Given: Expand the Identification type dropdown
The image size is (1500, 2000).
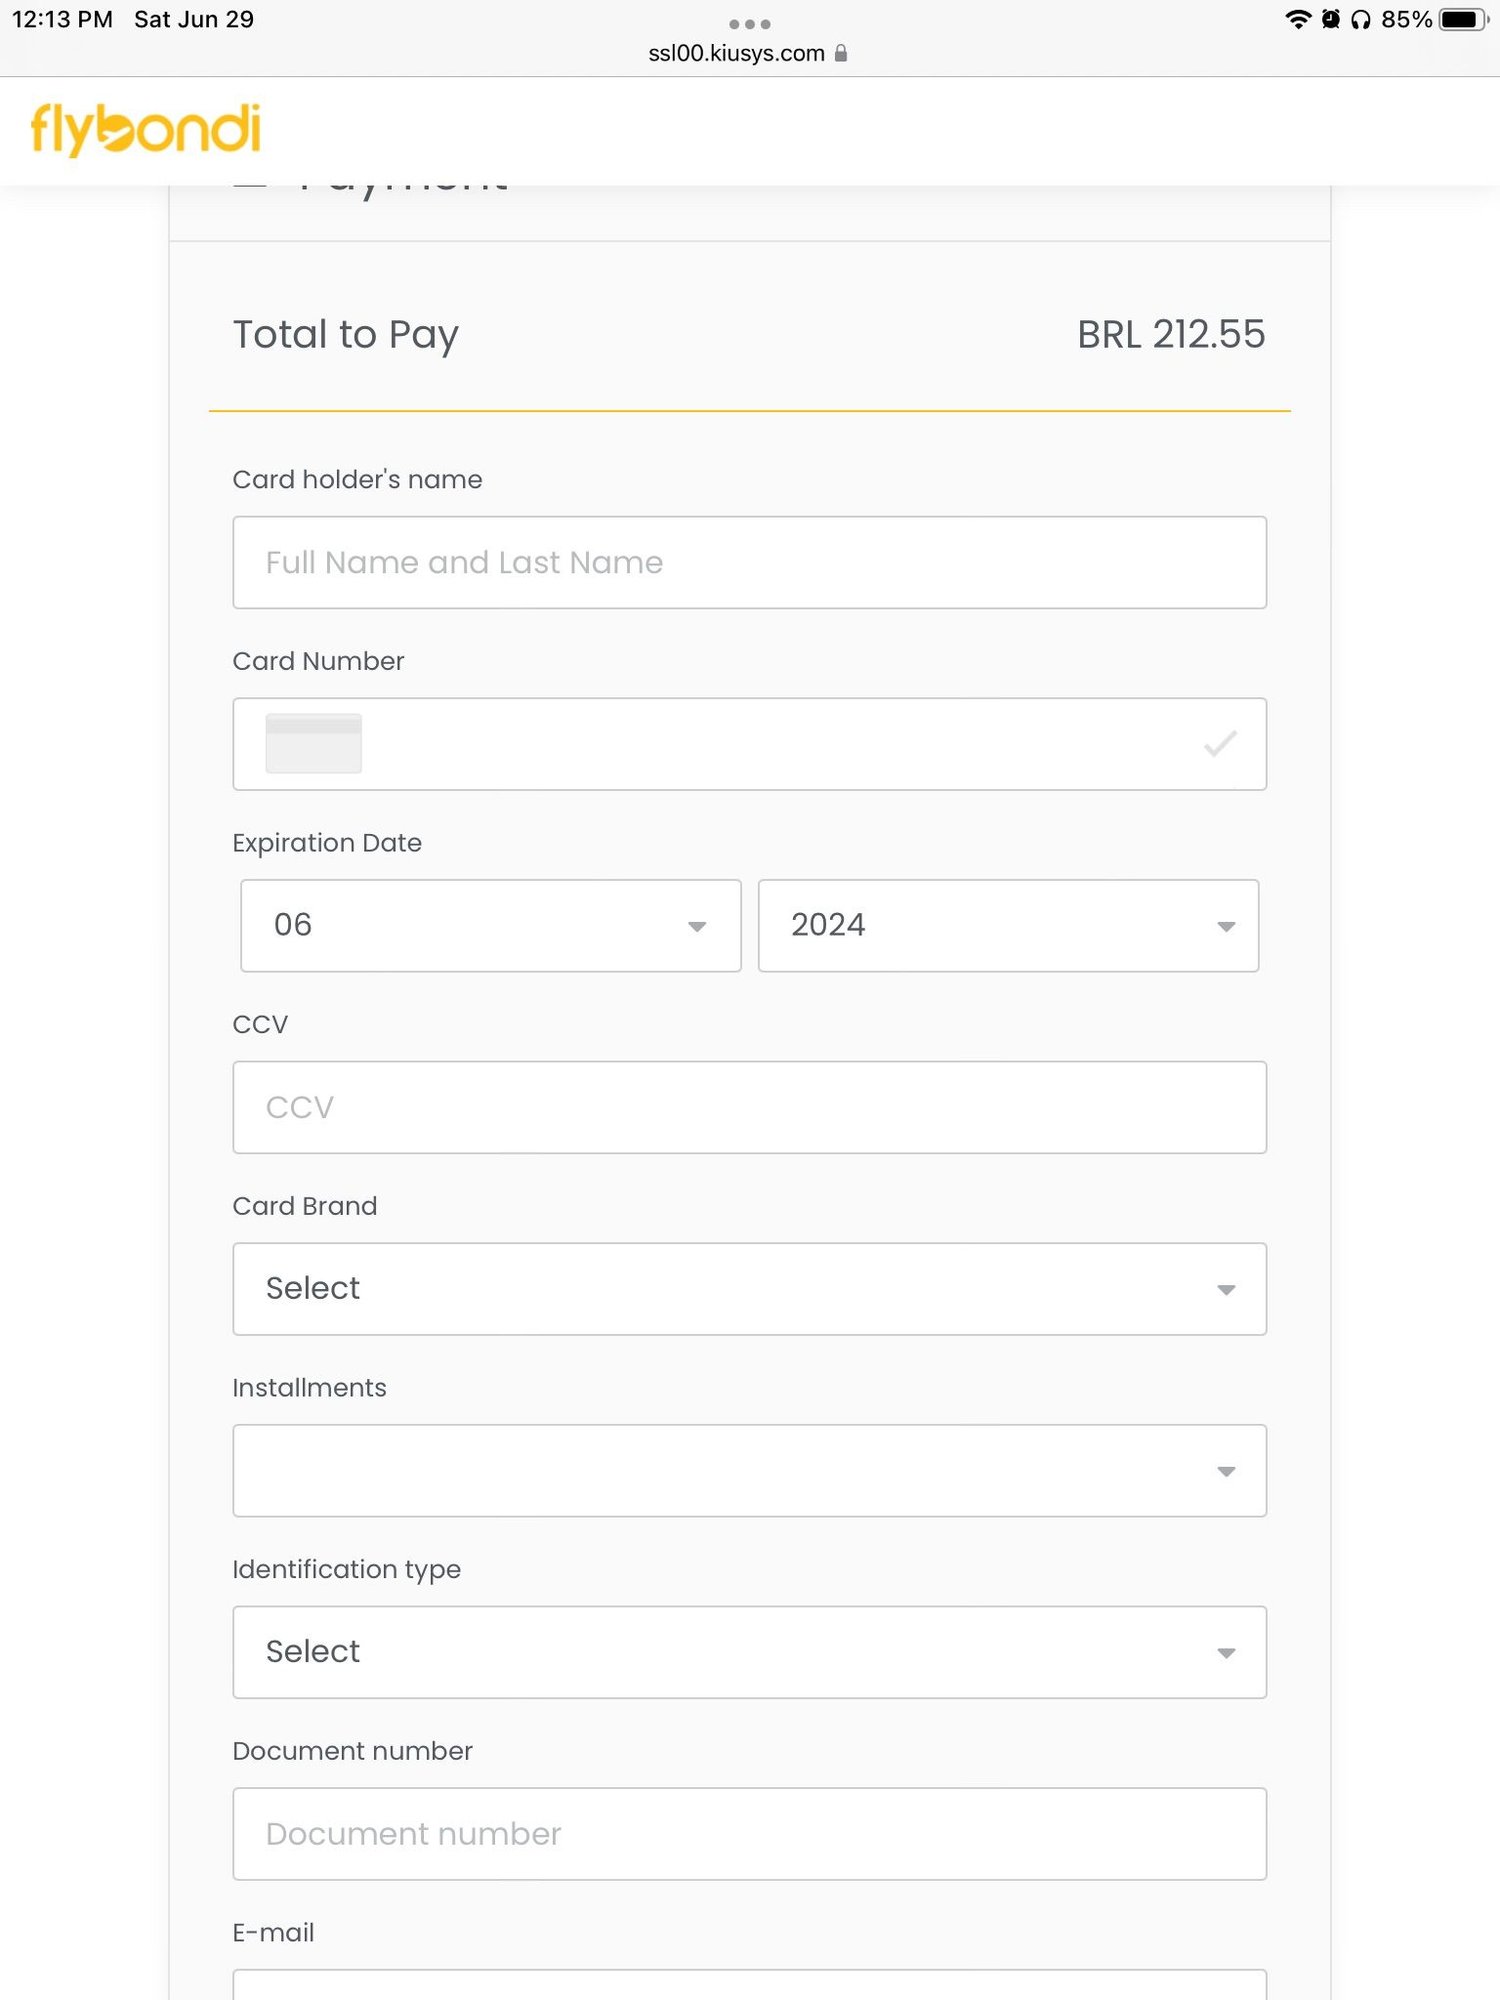Looking at the screenshot, I should point(749,1652).
